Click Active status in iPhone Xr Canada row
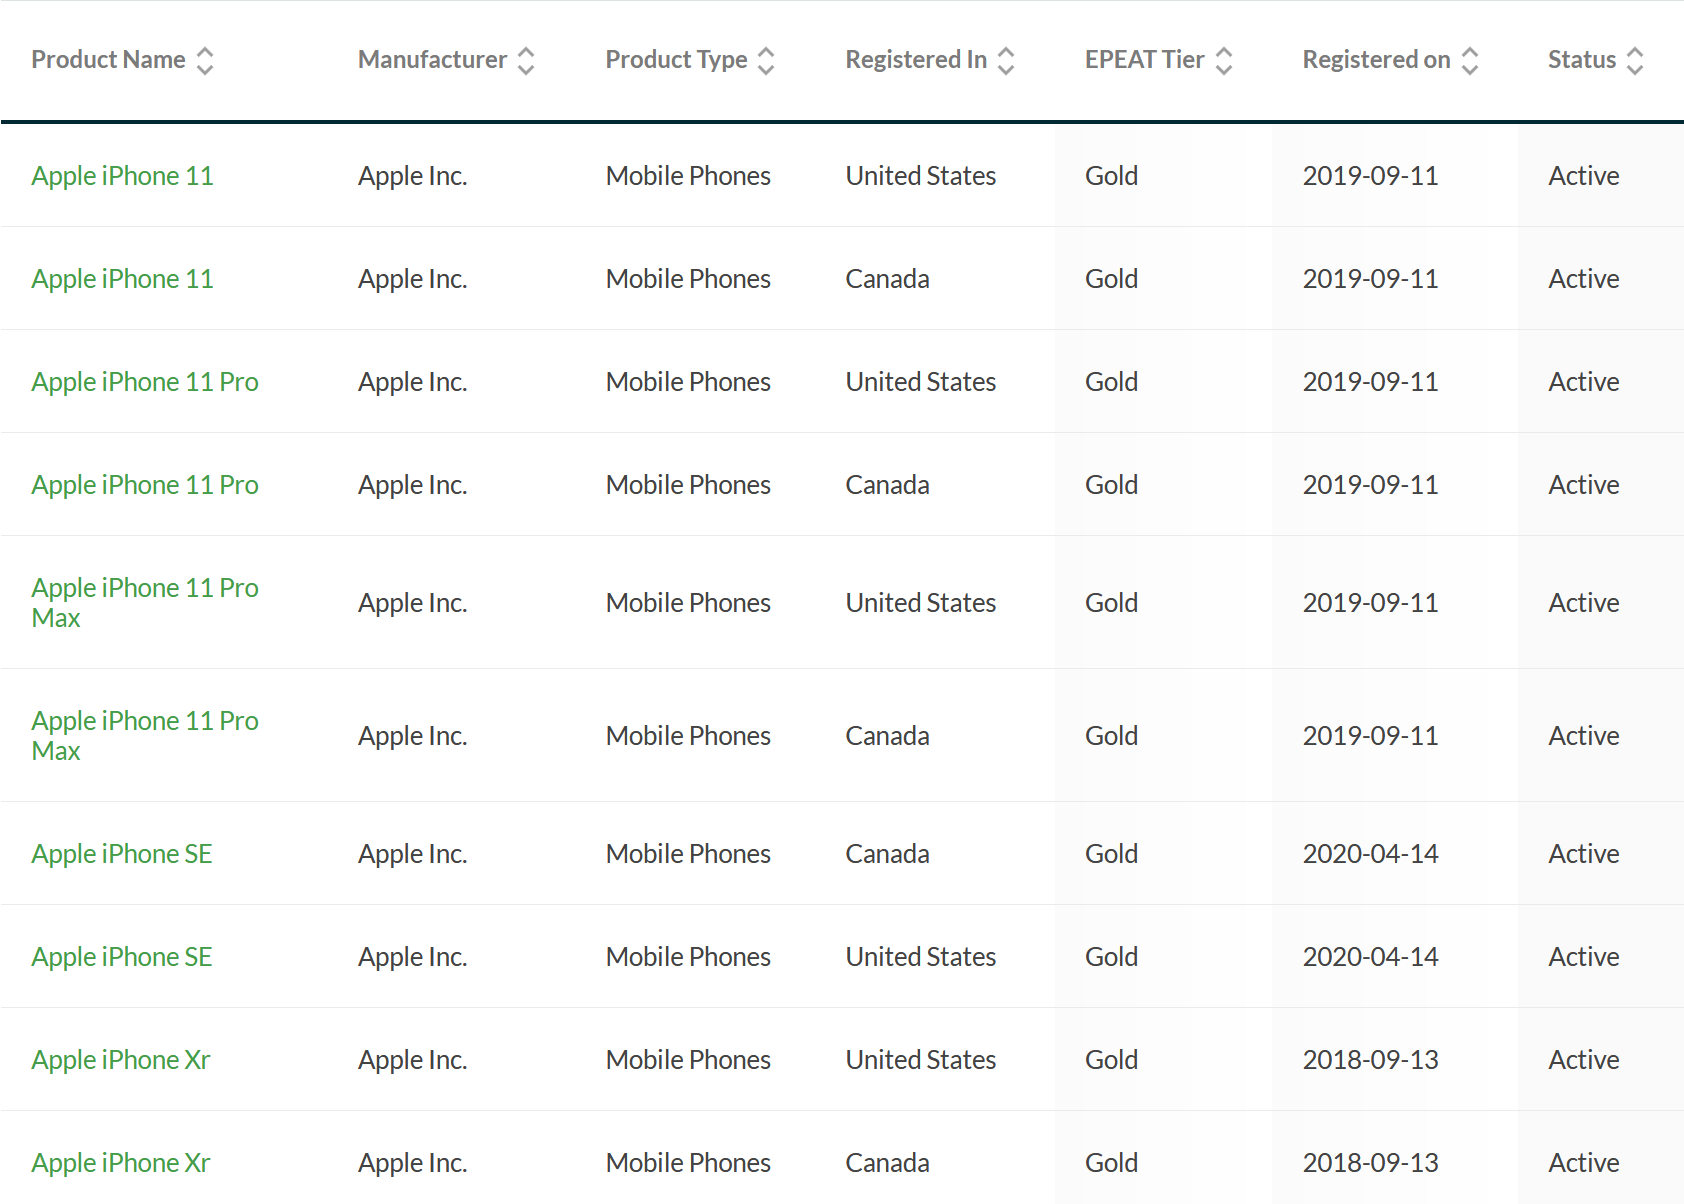1684x1204 pixels. tap(1584, 1163)
